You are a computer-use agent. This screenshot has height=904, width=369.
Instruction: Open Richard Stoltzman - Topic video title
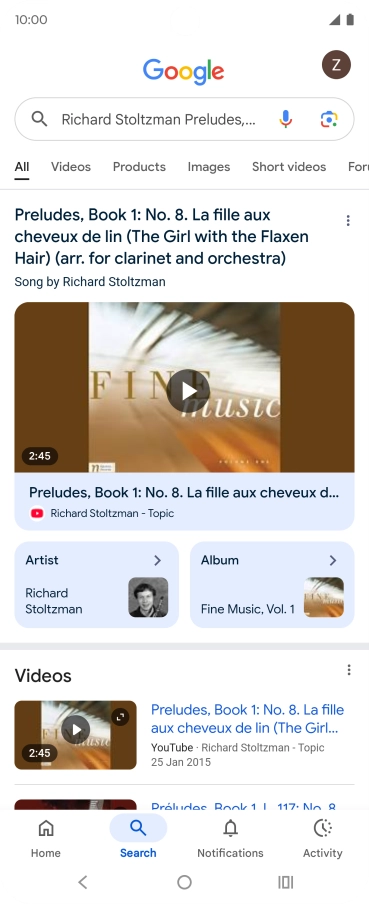click(x=184, y=492)
